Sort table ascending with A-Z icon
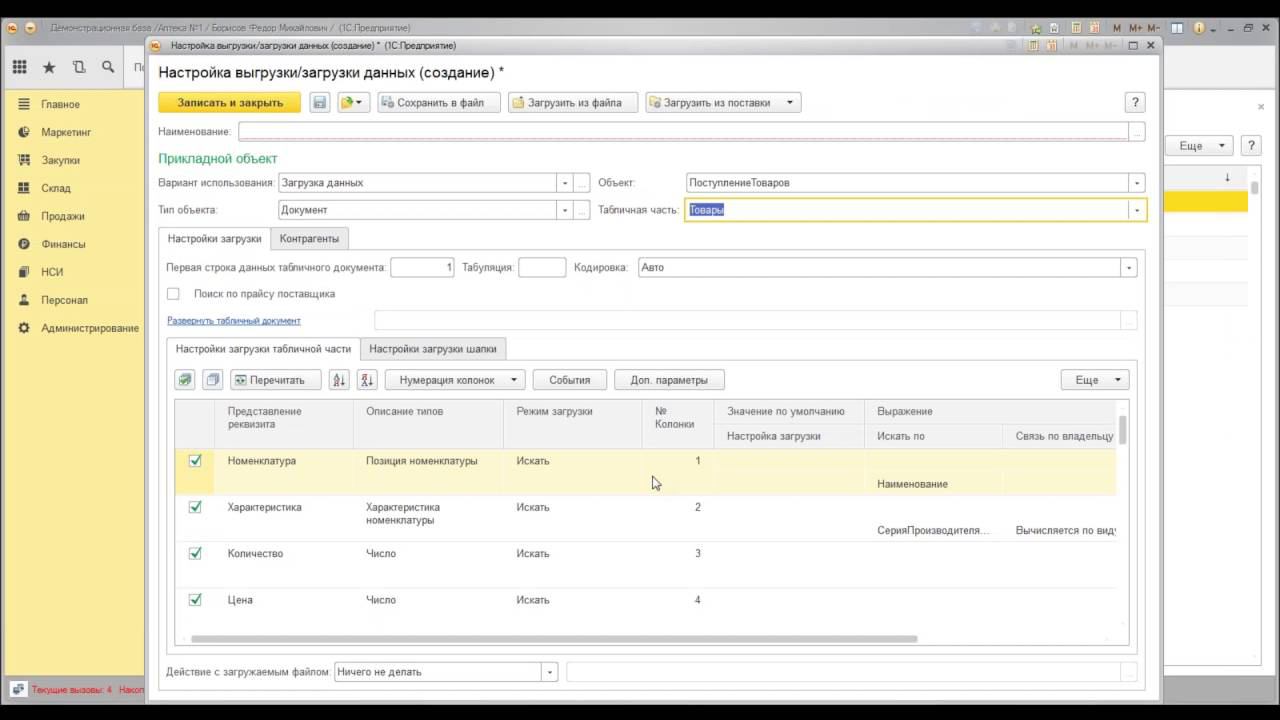The height and width of the screenshot is (720, 1280). point(339,380)
